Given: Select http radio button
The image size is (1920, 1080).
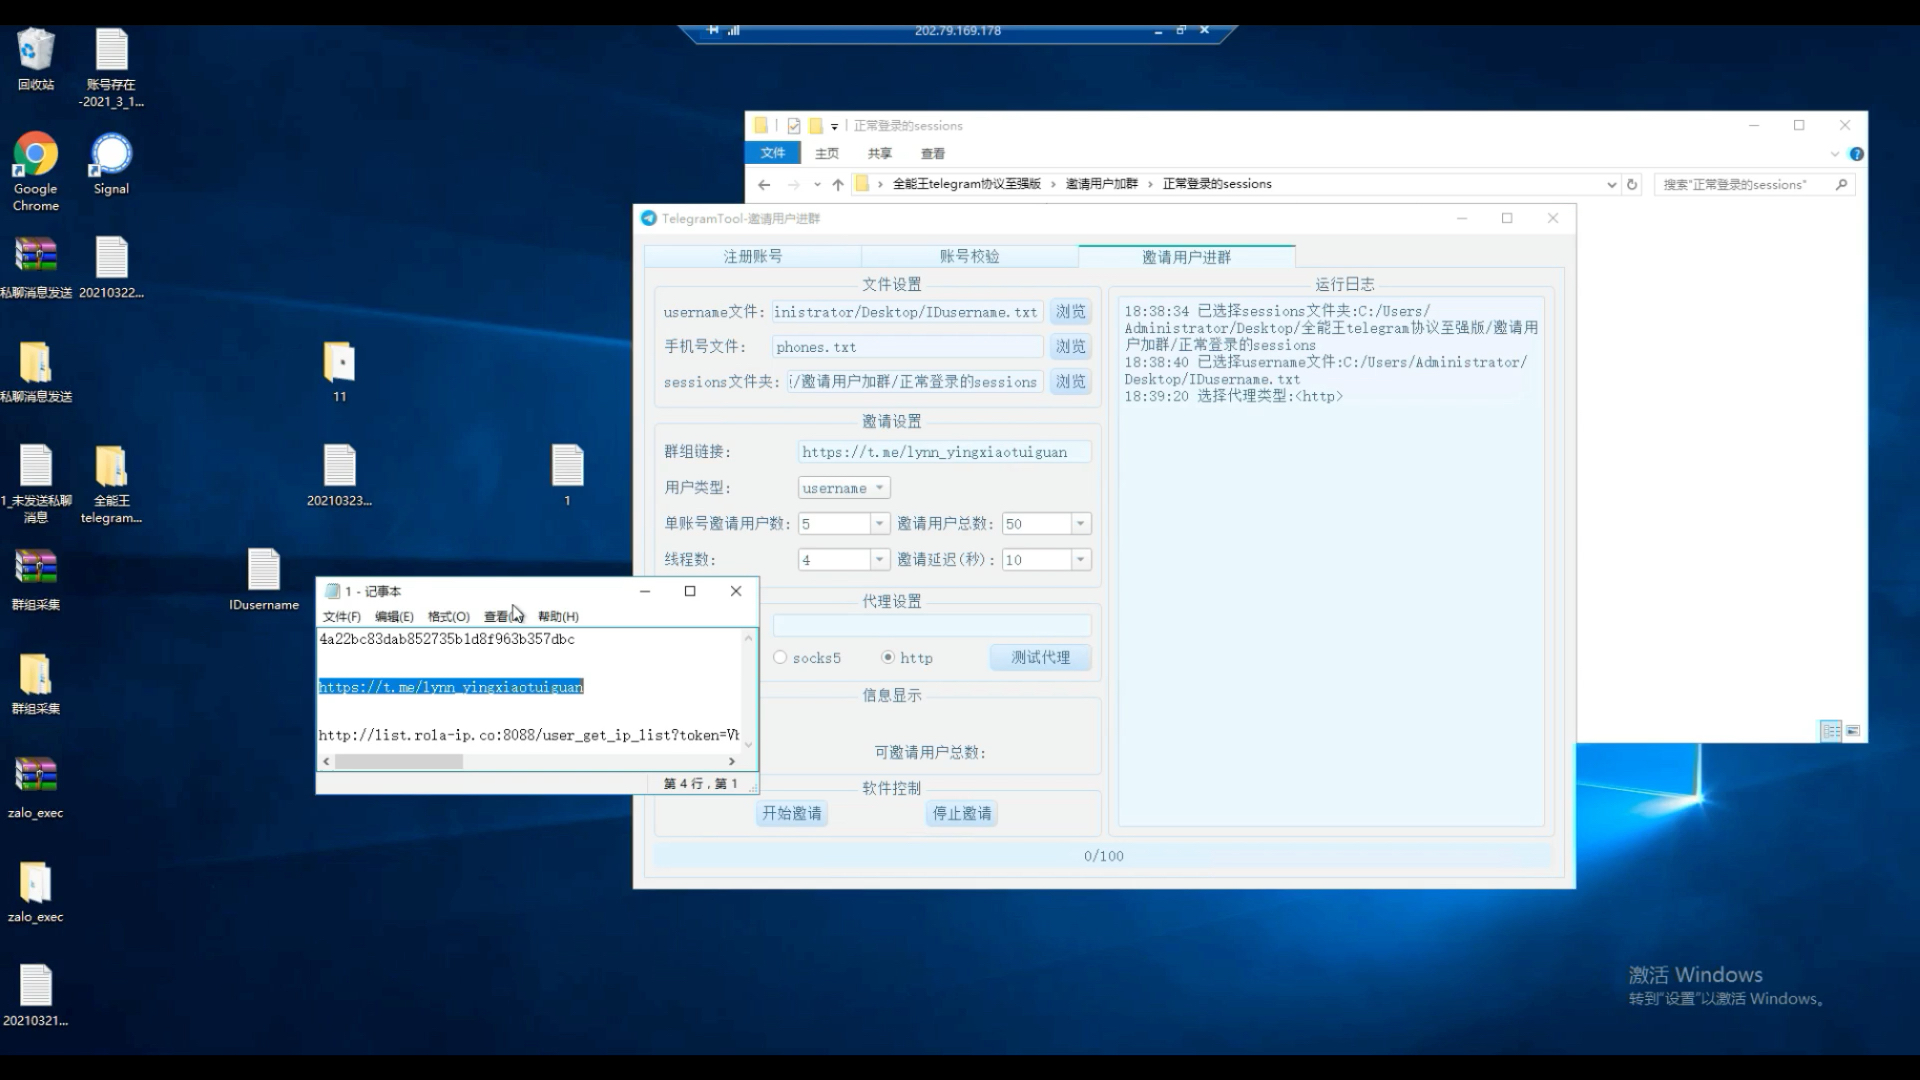Looking at the screenshot, I should [x=887, y=657].
